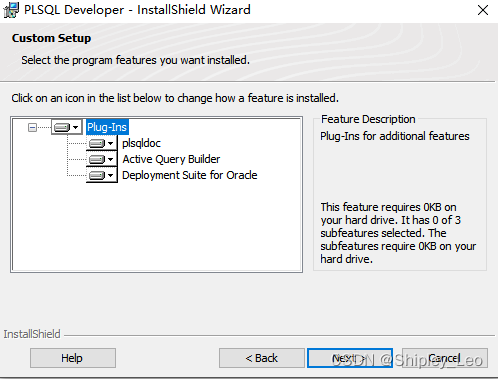Open the Plug-Ins install option dropdown arrow

tap(76, 127)
